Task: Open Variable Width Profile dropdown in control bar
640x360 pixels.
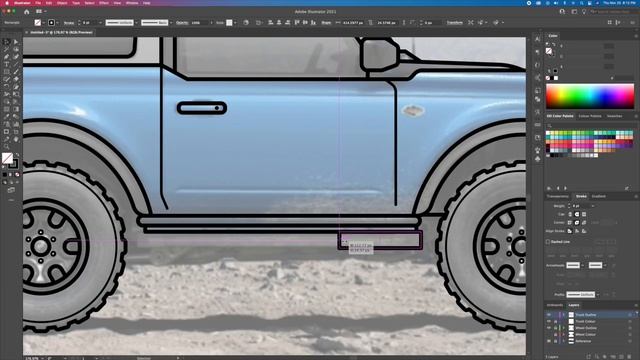Action: tap(136, 22)
